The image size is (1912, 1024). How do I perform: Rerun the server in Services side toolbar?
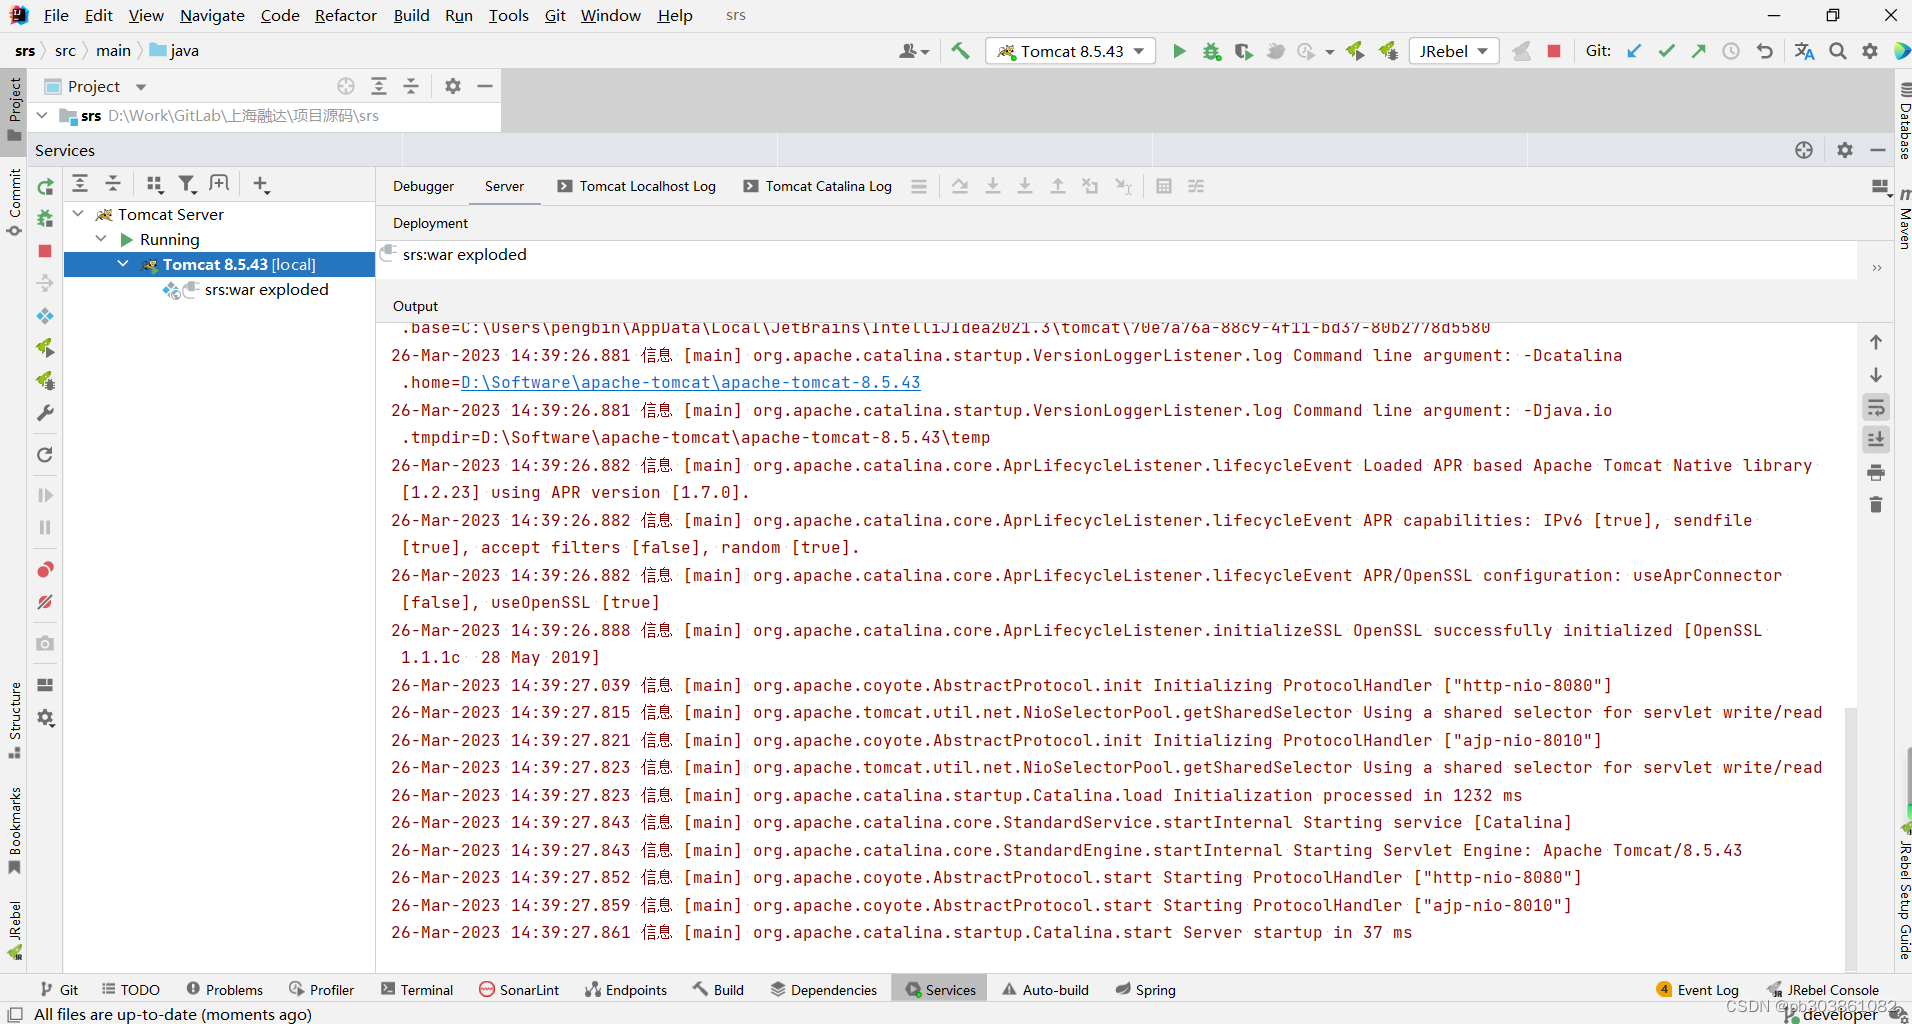[x=45, y=187]
